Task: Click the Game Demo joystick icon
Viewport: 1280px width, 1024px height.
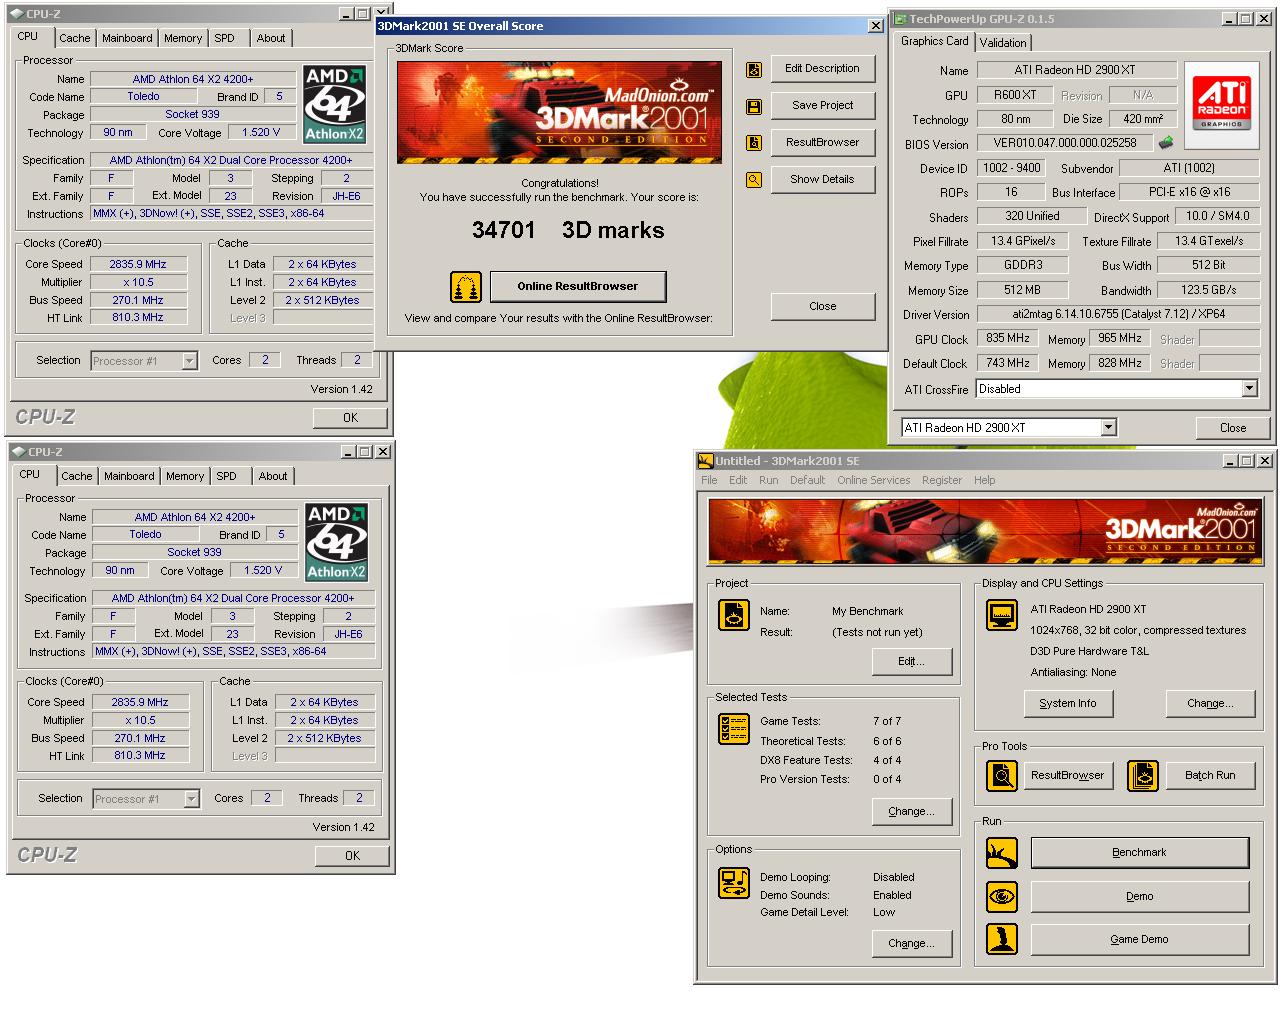Action: (1002, 939)
